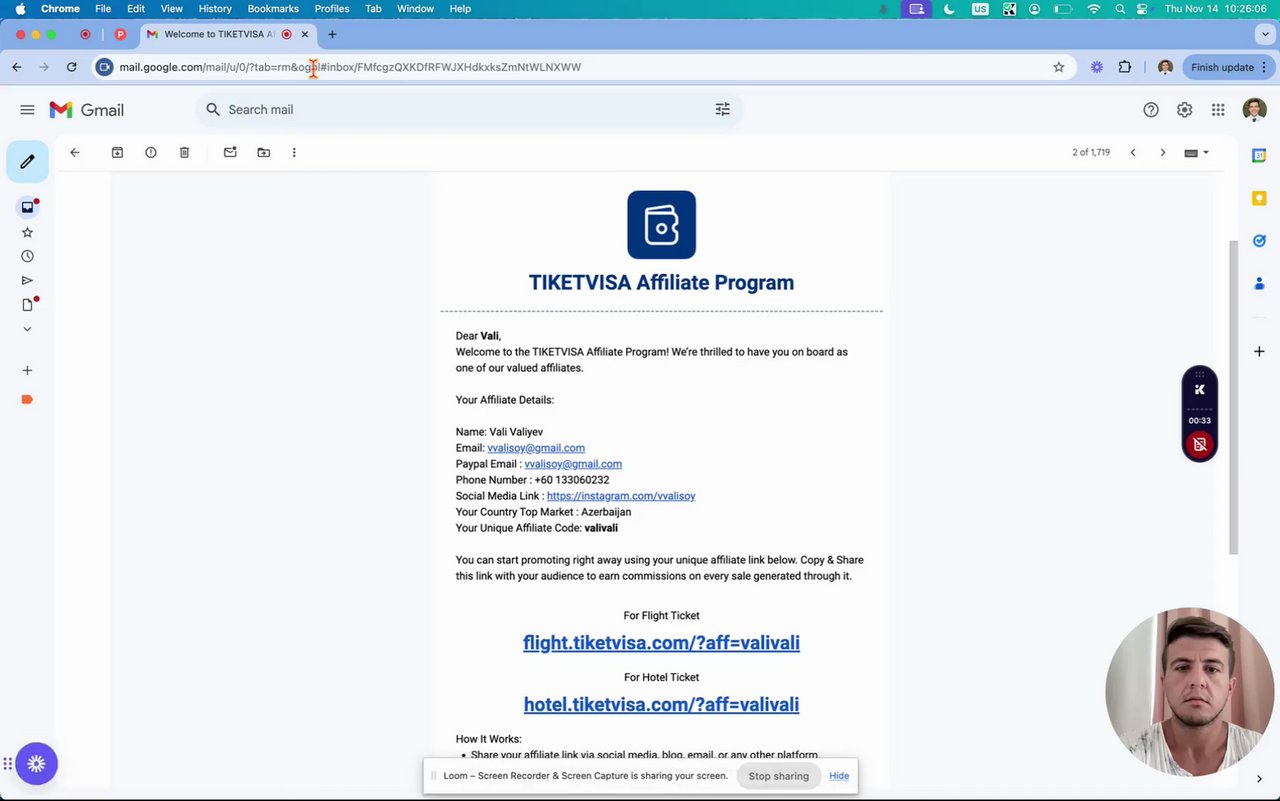The width and height of the screenshot is (1280, 801).
Task: Open the Profiles menu
Action: coord(332,8)
